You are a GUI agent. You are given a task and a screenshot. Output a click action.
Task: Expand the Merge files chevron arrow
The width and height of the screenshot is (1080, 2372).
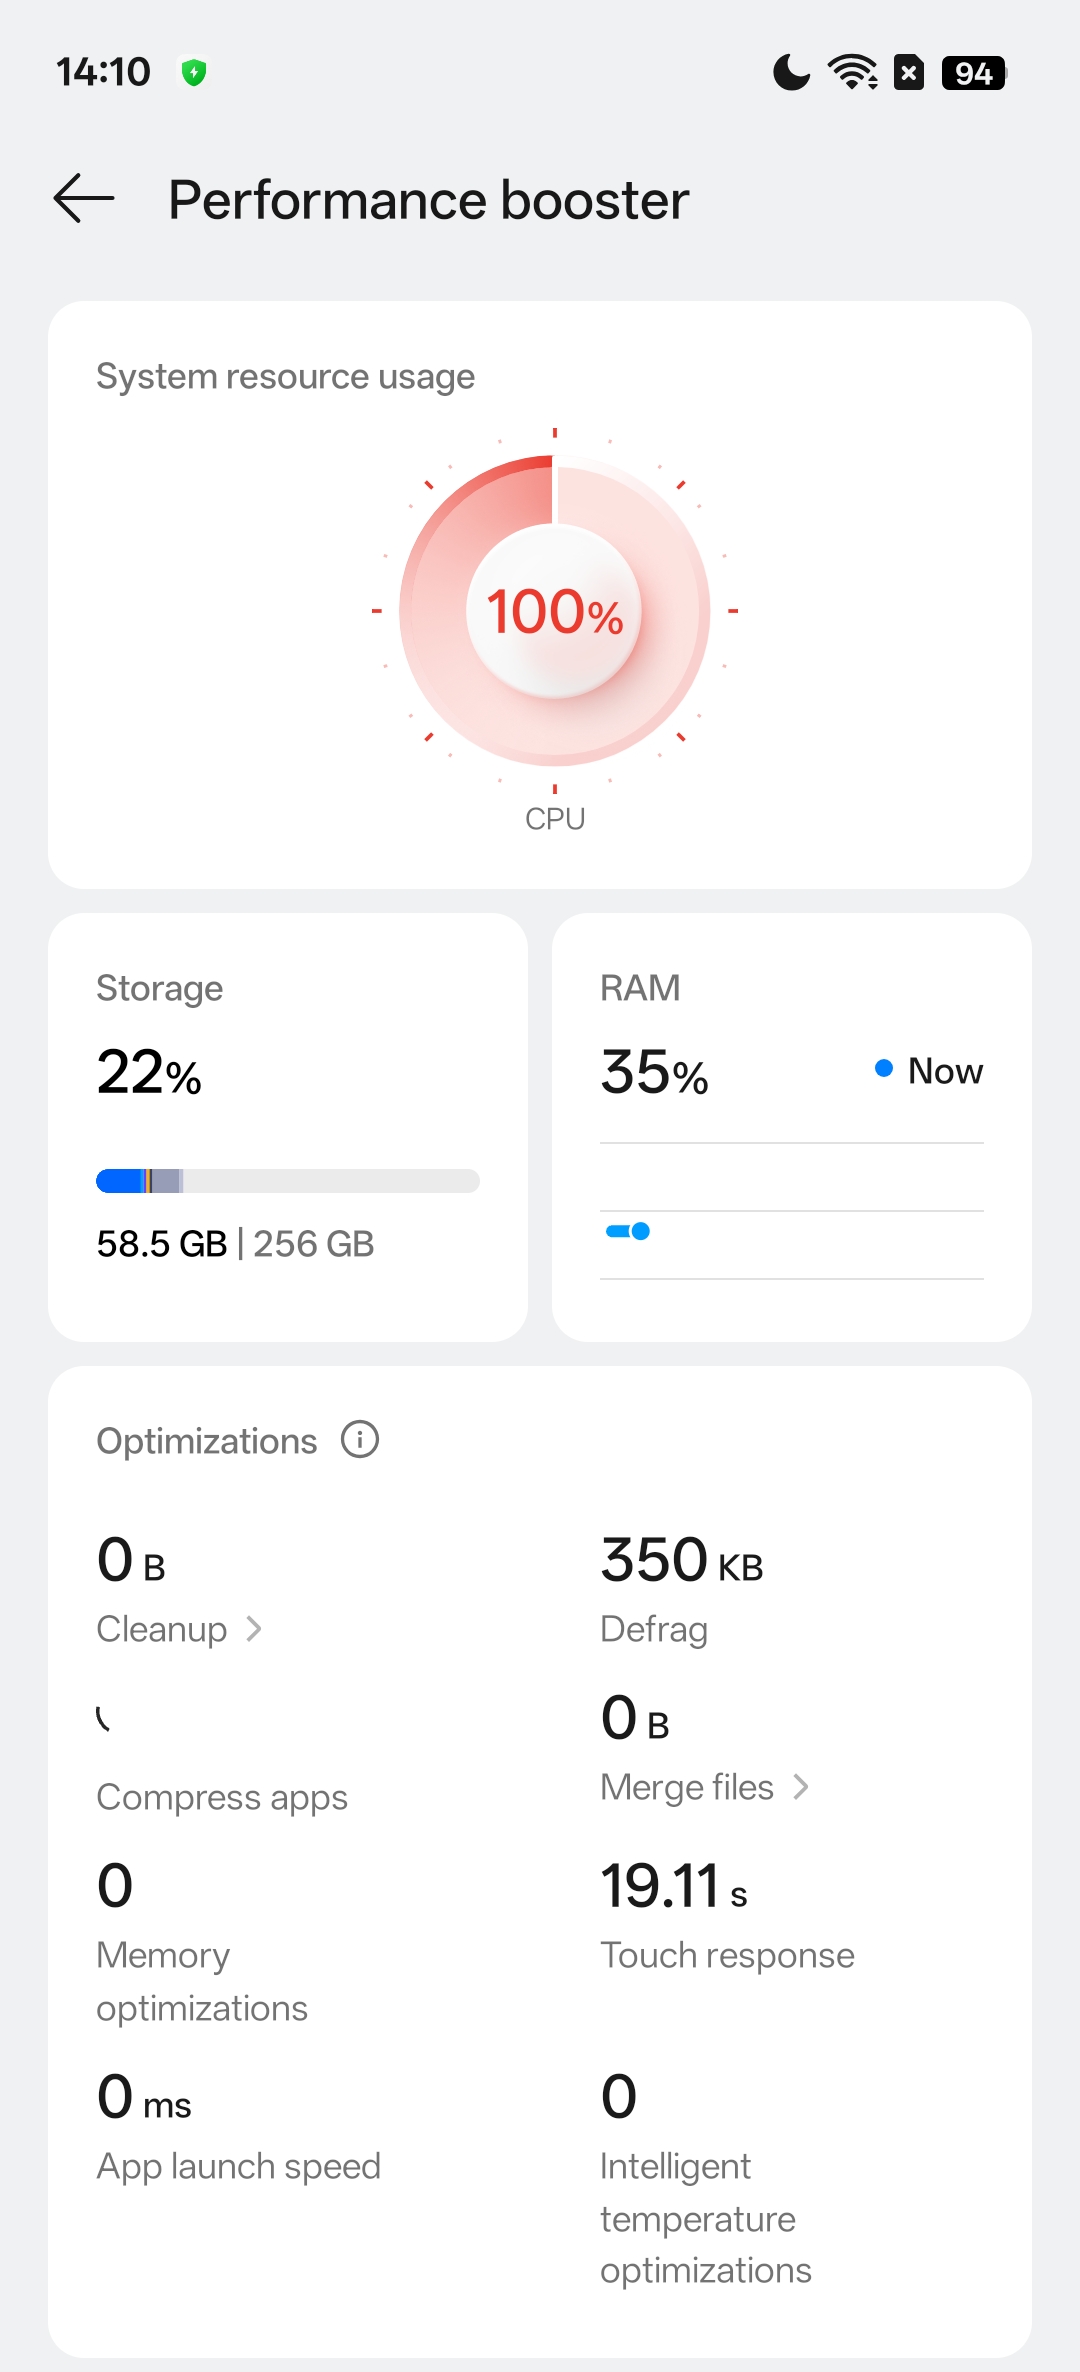(x=800, y=1787)
